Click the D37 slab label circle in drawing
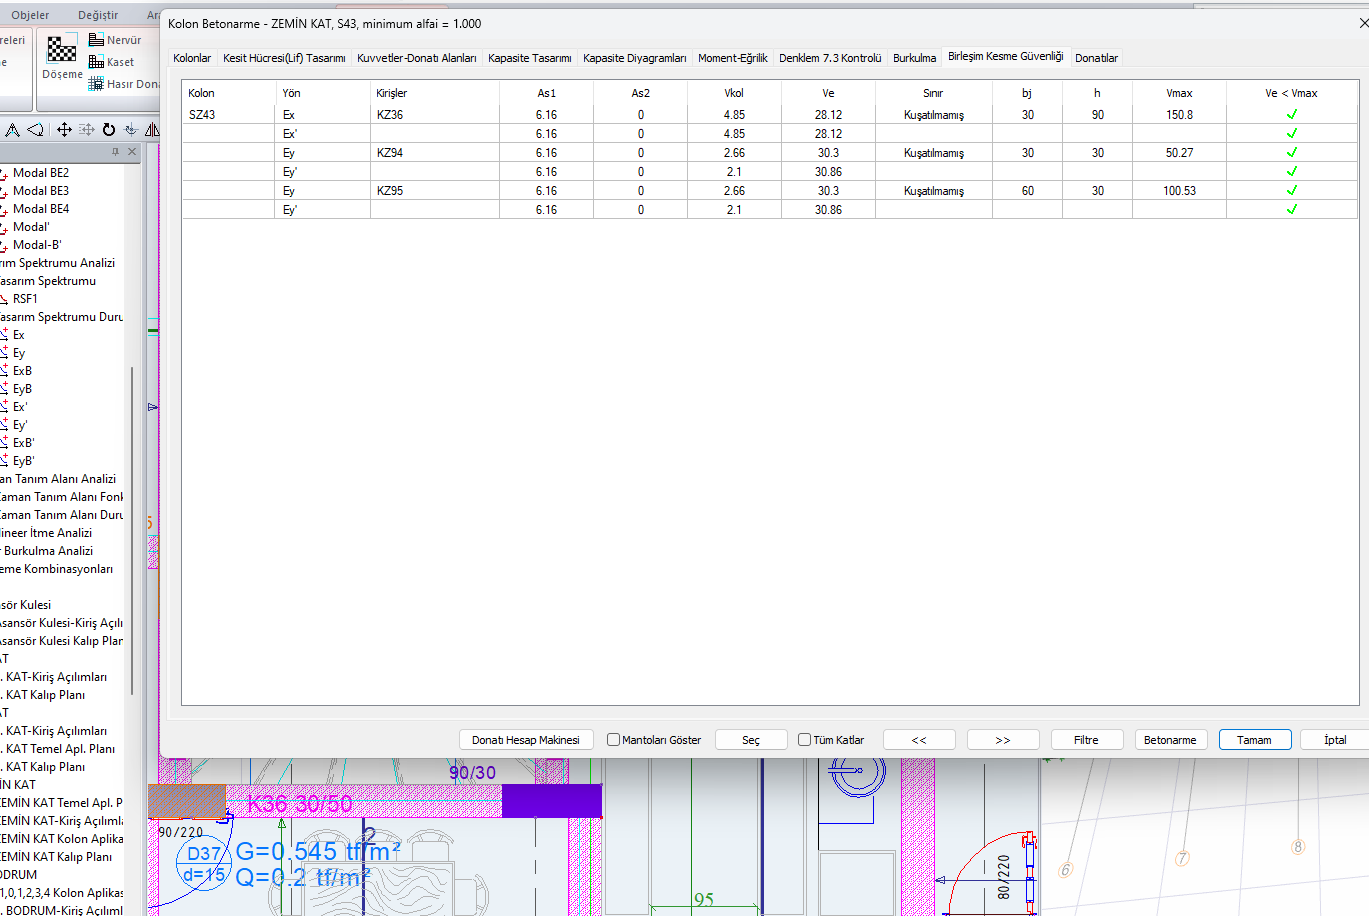Viewport: 1369px width, 916px height. [204, 863]
